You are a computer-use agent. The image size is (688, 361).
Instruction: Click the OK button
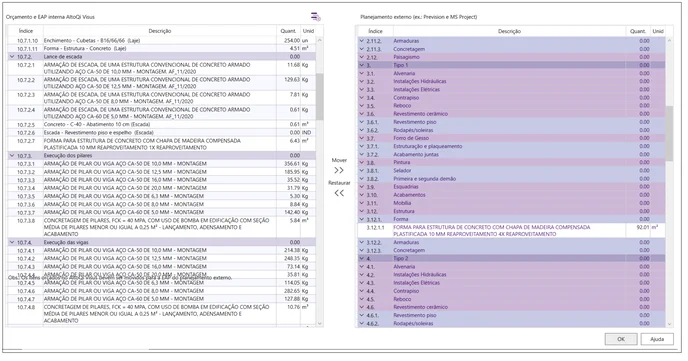(x=621, y=339)
